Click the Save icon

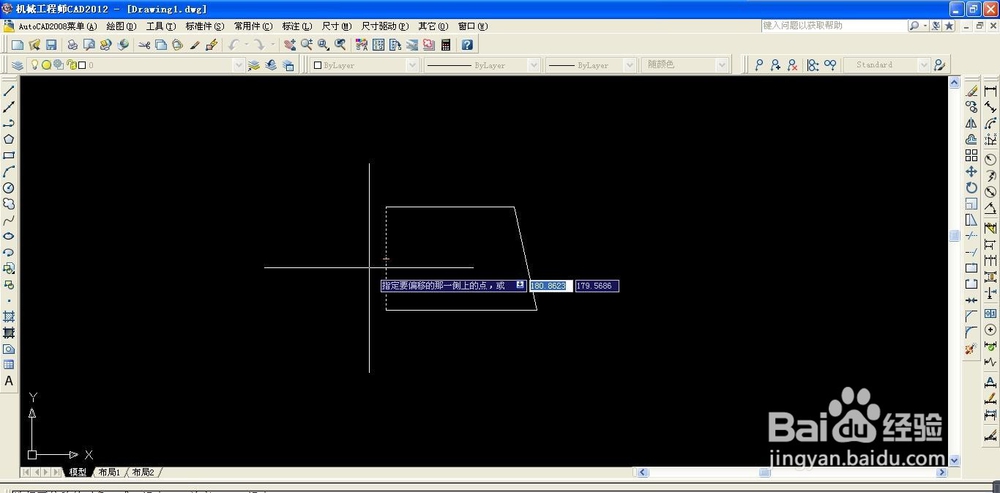click(x=52, y=45)
